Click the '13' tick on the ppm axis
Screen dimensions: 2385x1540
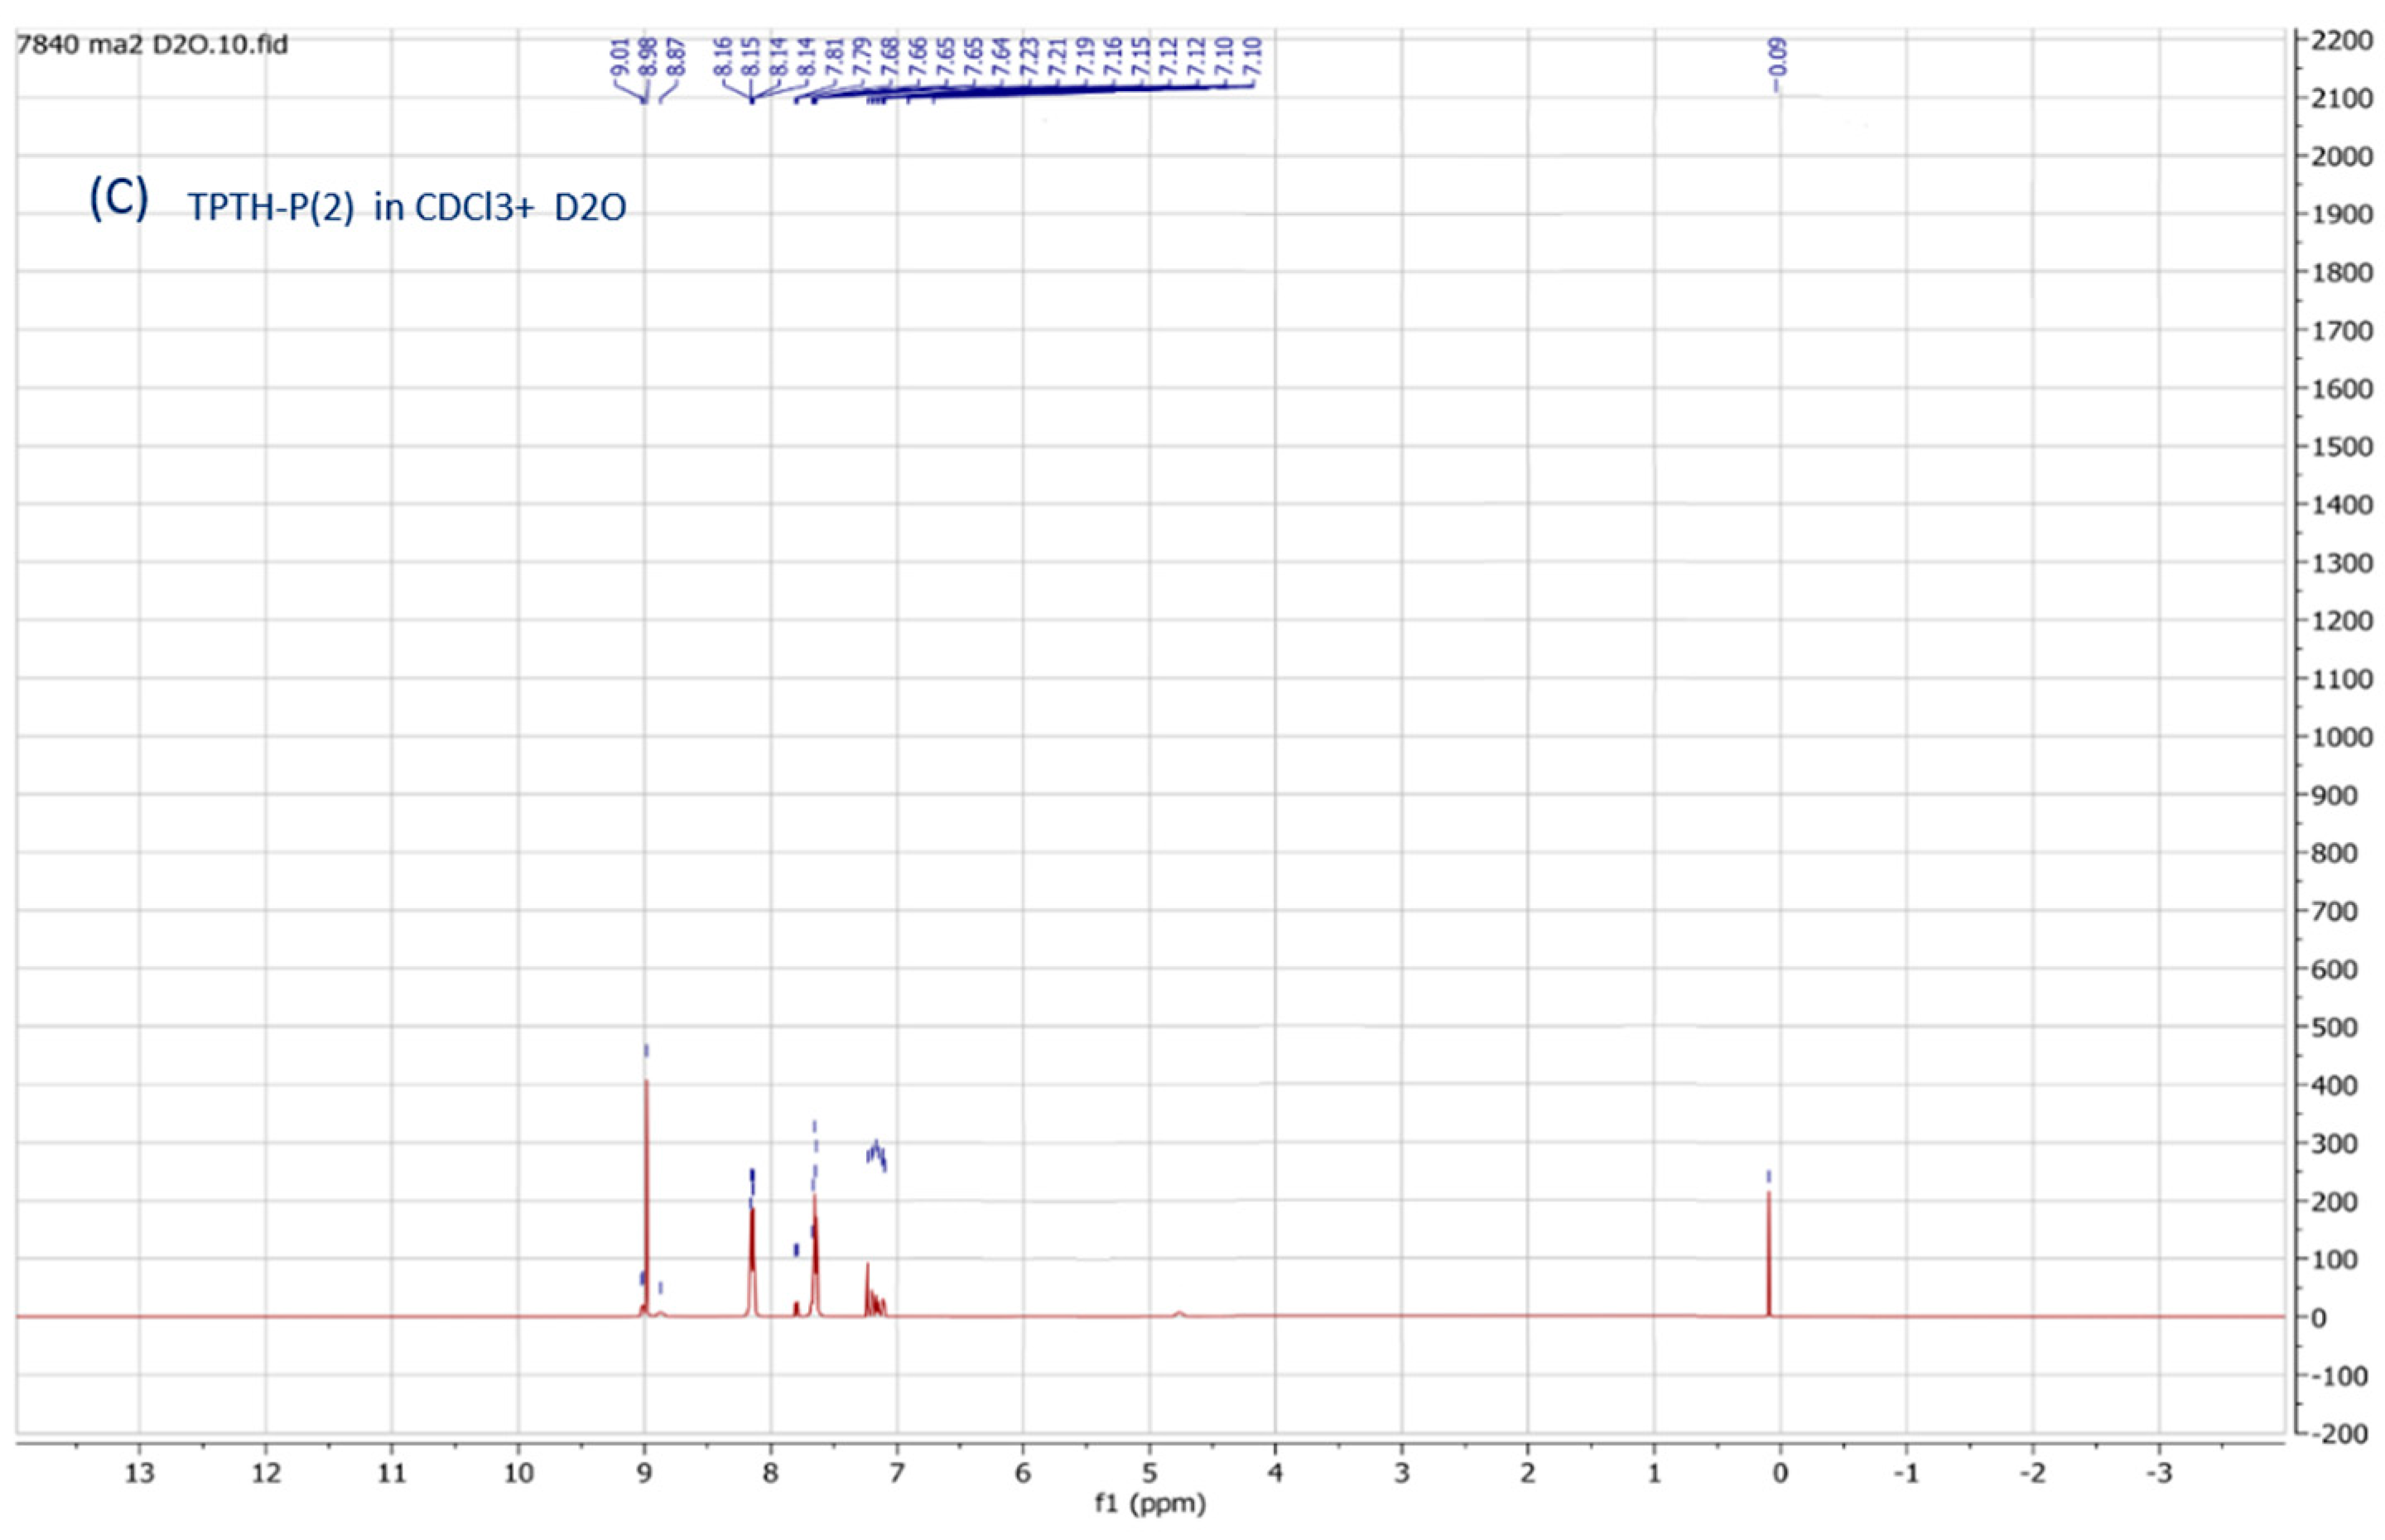(139, 1474)
